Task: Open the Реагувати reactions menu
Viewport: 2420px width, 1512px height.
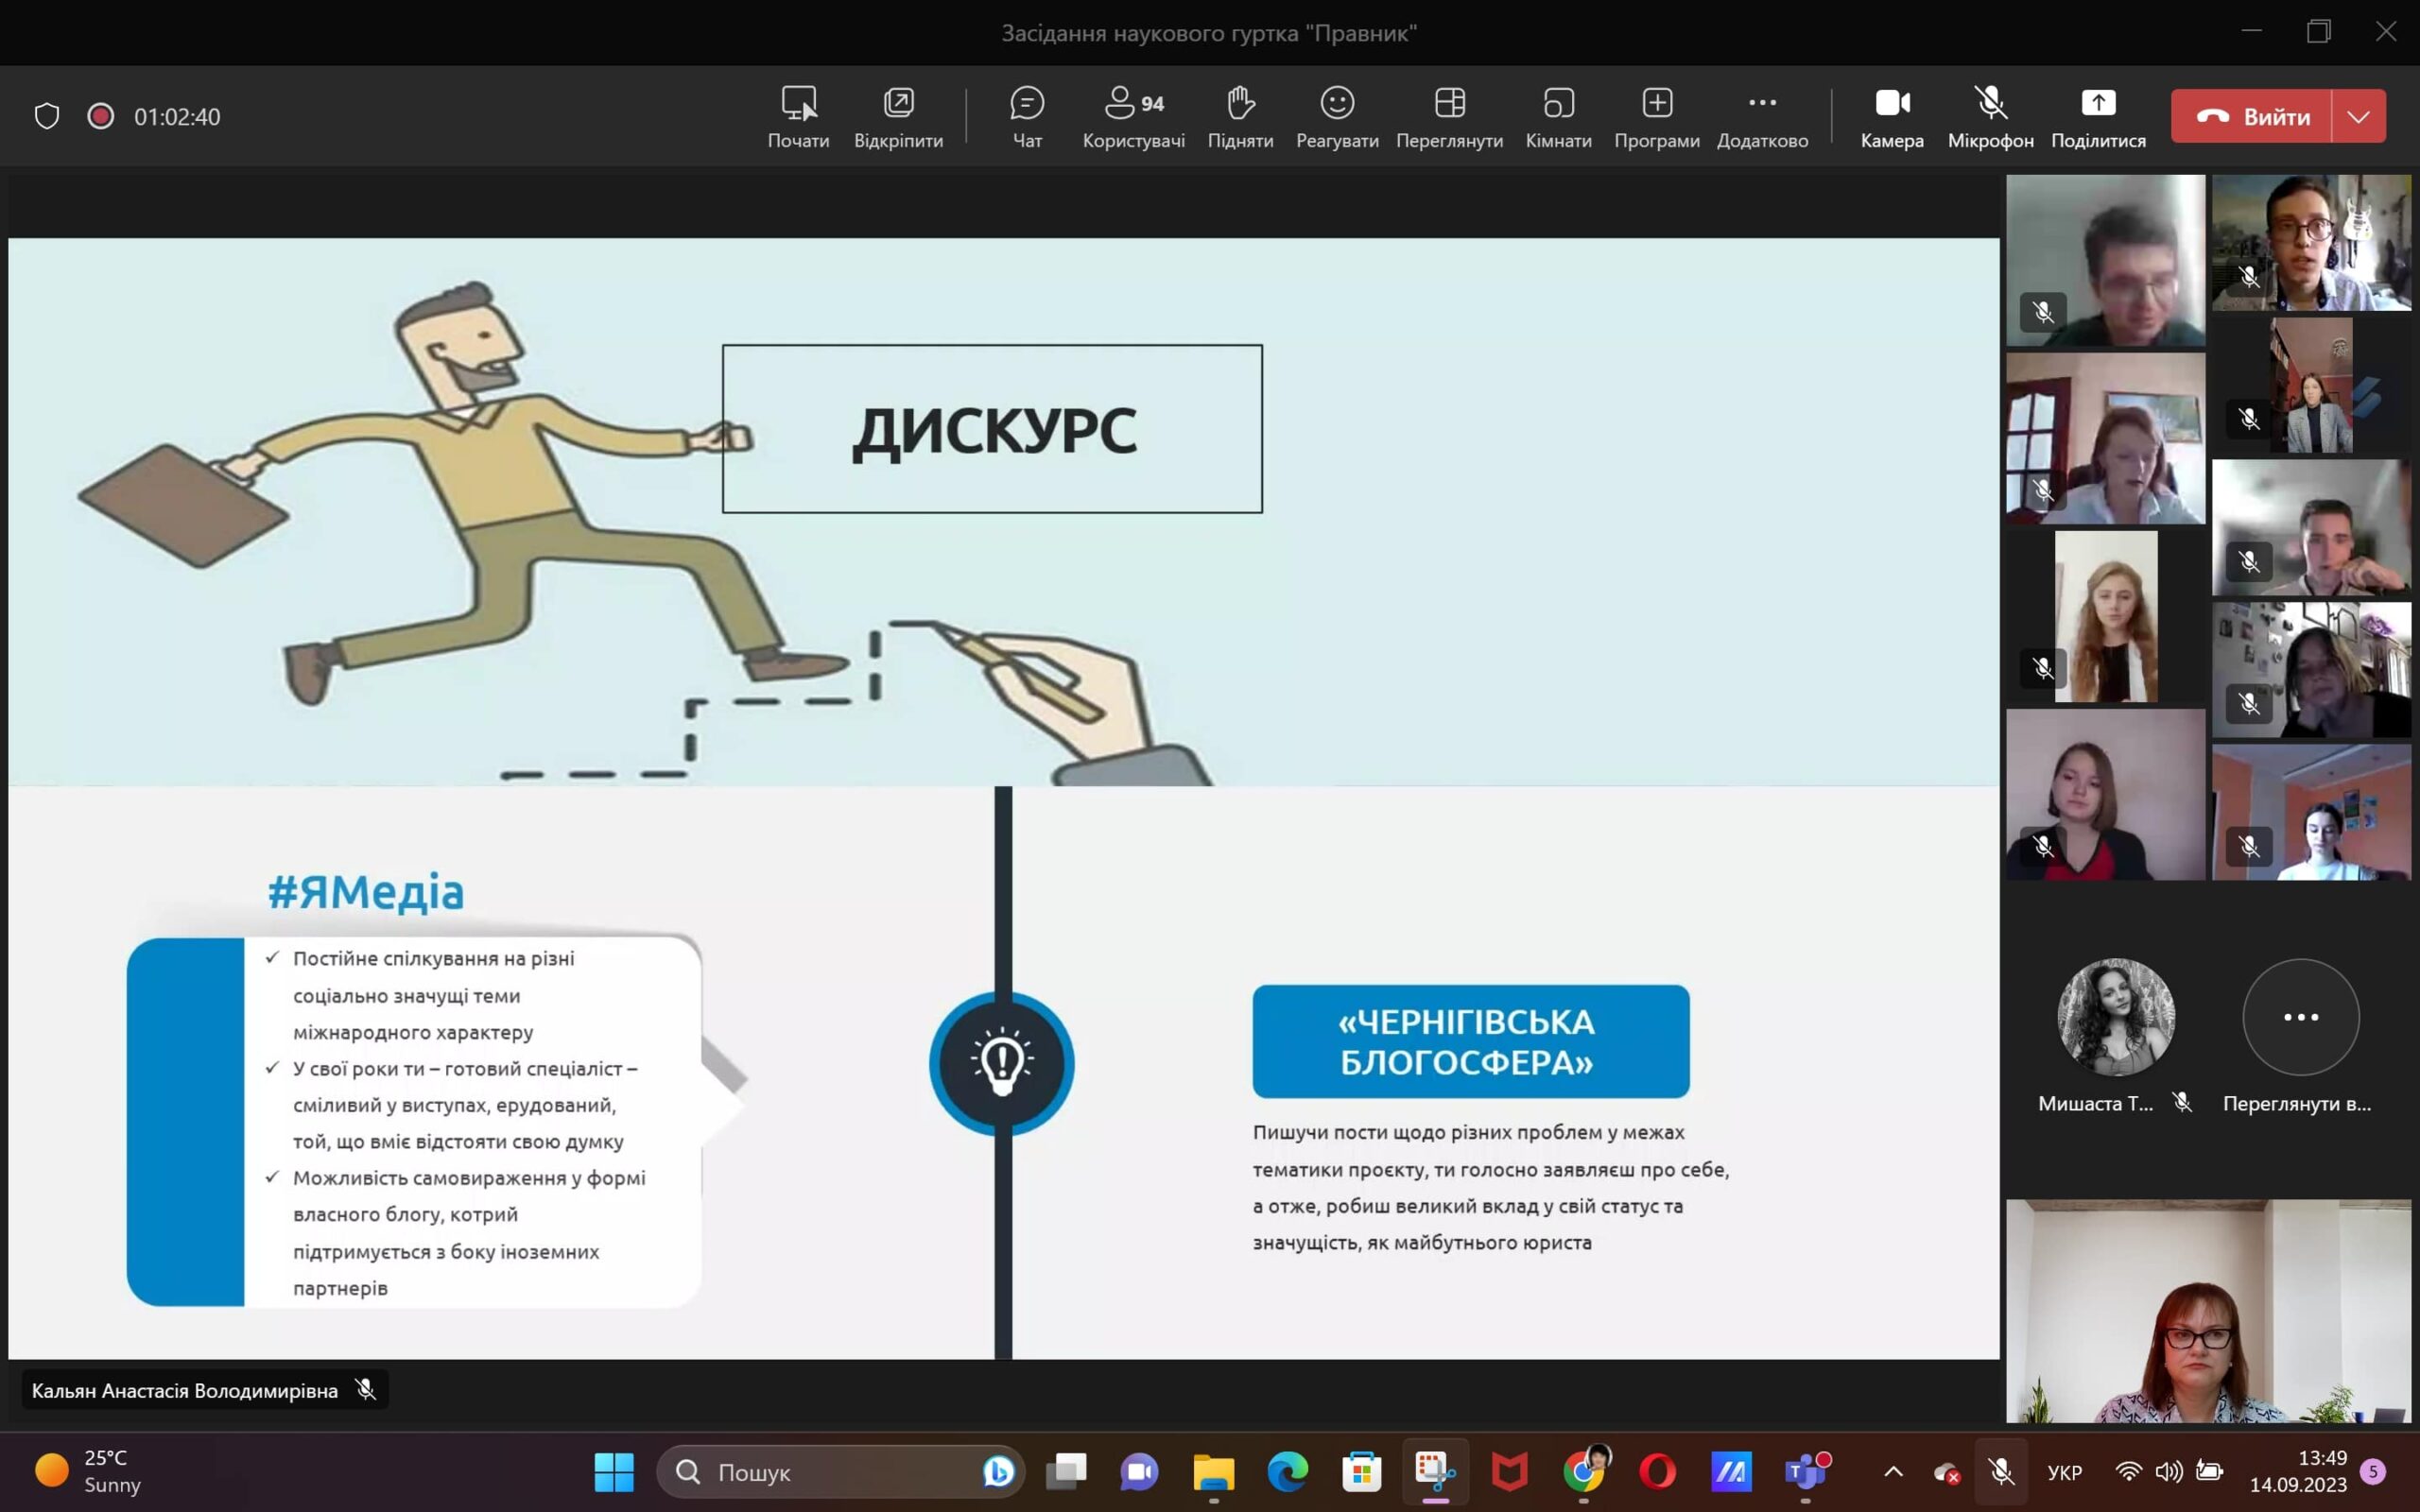Action: pos(1337,117)
